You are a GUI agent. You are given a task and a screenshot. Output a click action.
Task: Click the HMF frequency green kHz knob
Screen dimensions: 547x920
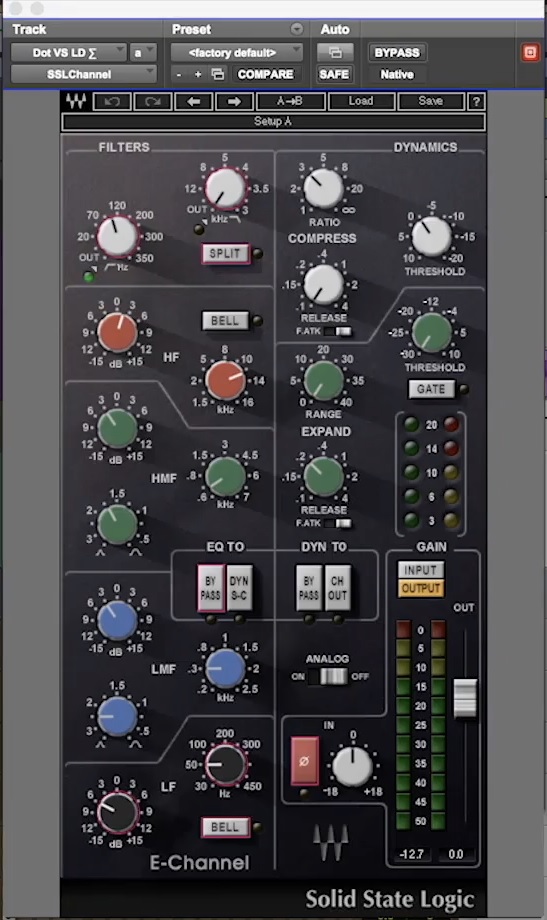tap(225, 476)
